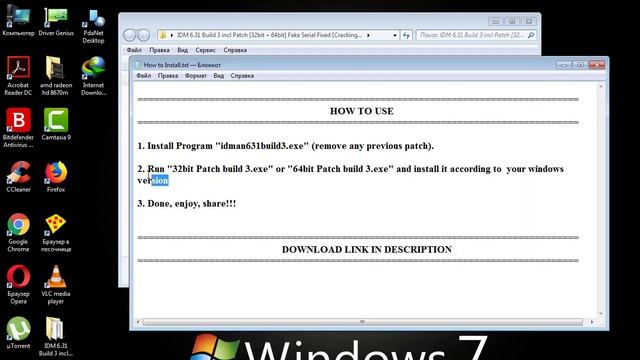Open CCleaner desktop shortcut
Image resolution: width=640 pixels, height=360 pixels.
coord(18,176)
